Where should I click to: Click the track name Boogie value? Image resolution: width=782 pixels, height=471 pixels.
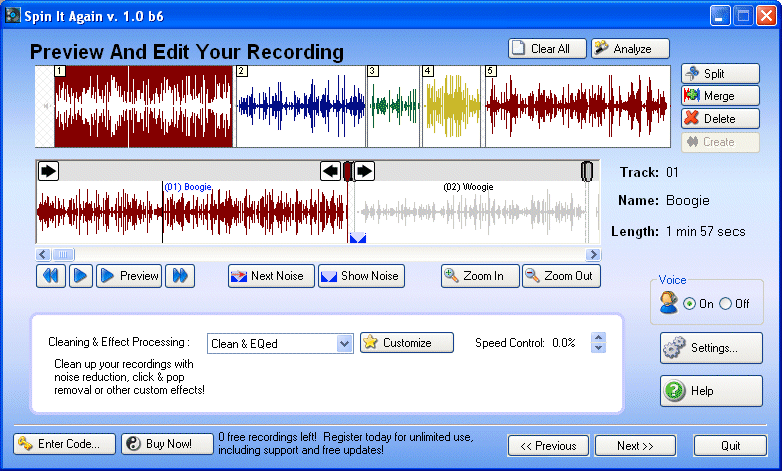[x=688, y=201]
